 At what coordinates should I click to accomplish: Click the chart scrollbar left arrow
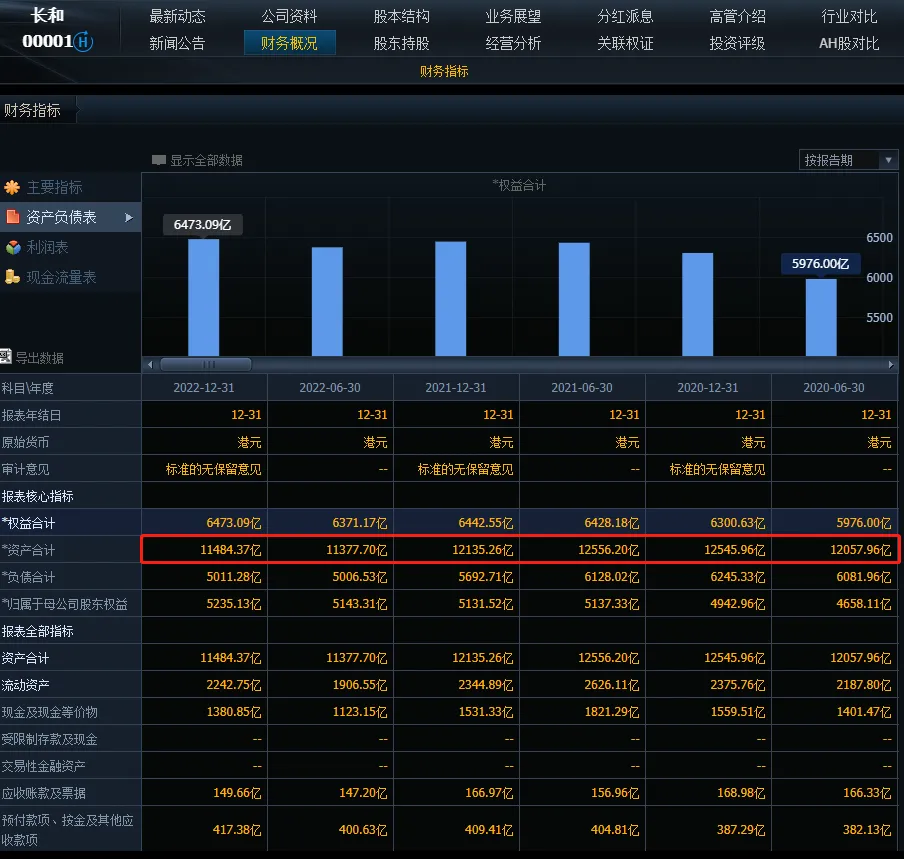[150, 365]
